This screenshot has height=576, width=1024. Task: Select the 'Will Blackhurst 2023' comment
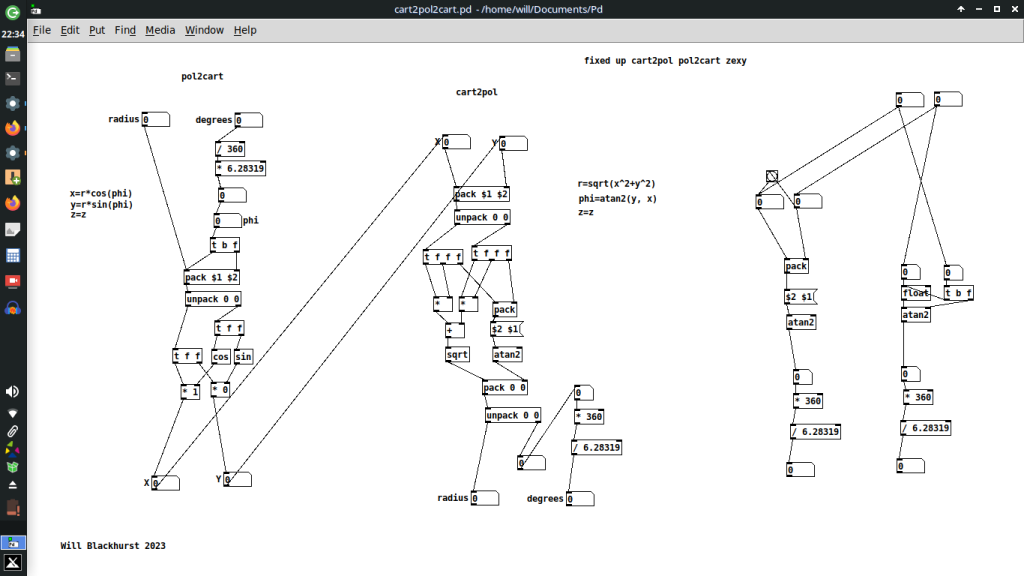[x=113, y=546]
